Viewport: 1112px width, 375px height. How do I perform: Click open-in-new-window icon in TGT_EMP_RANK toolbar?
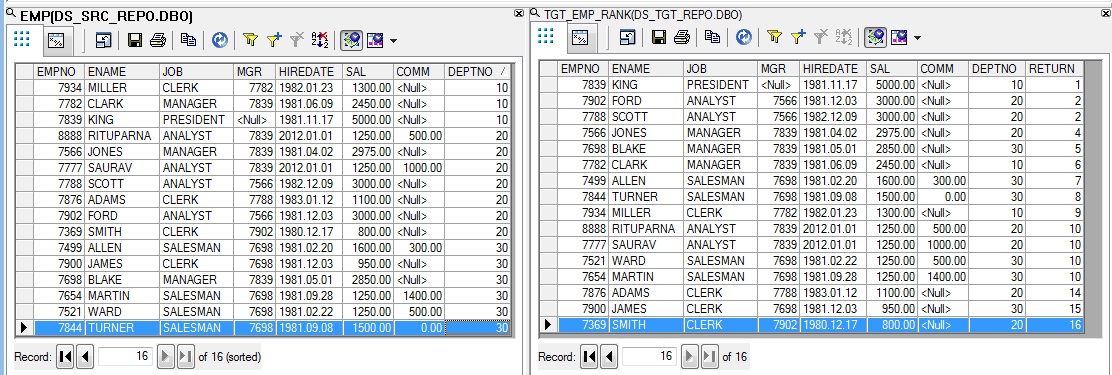click(x=628, y=37)
